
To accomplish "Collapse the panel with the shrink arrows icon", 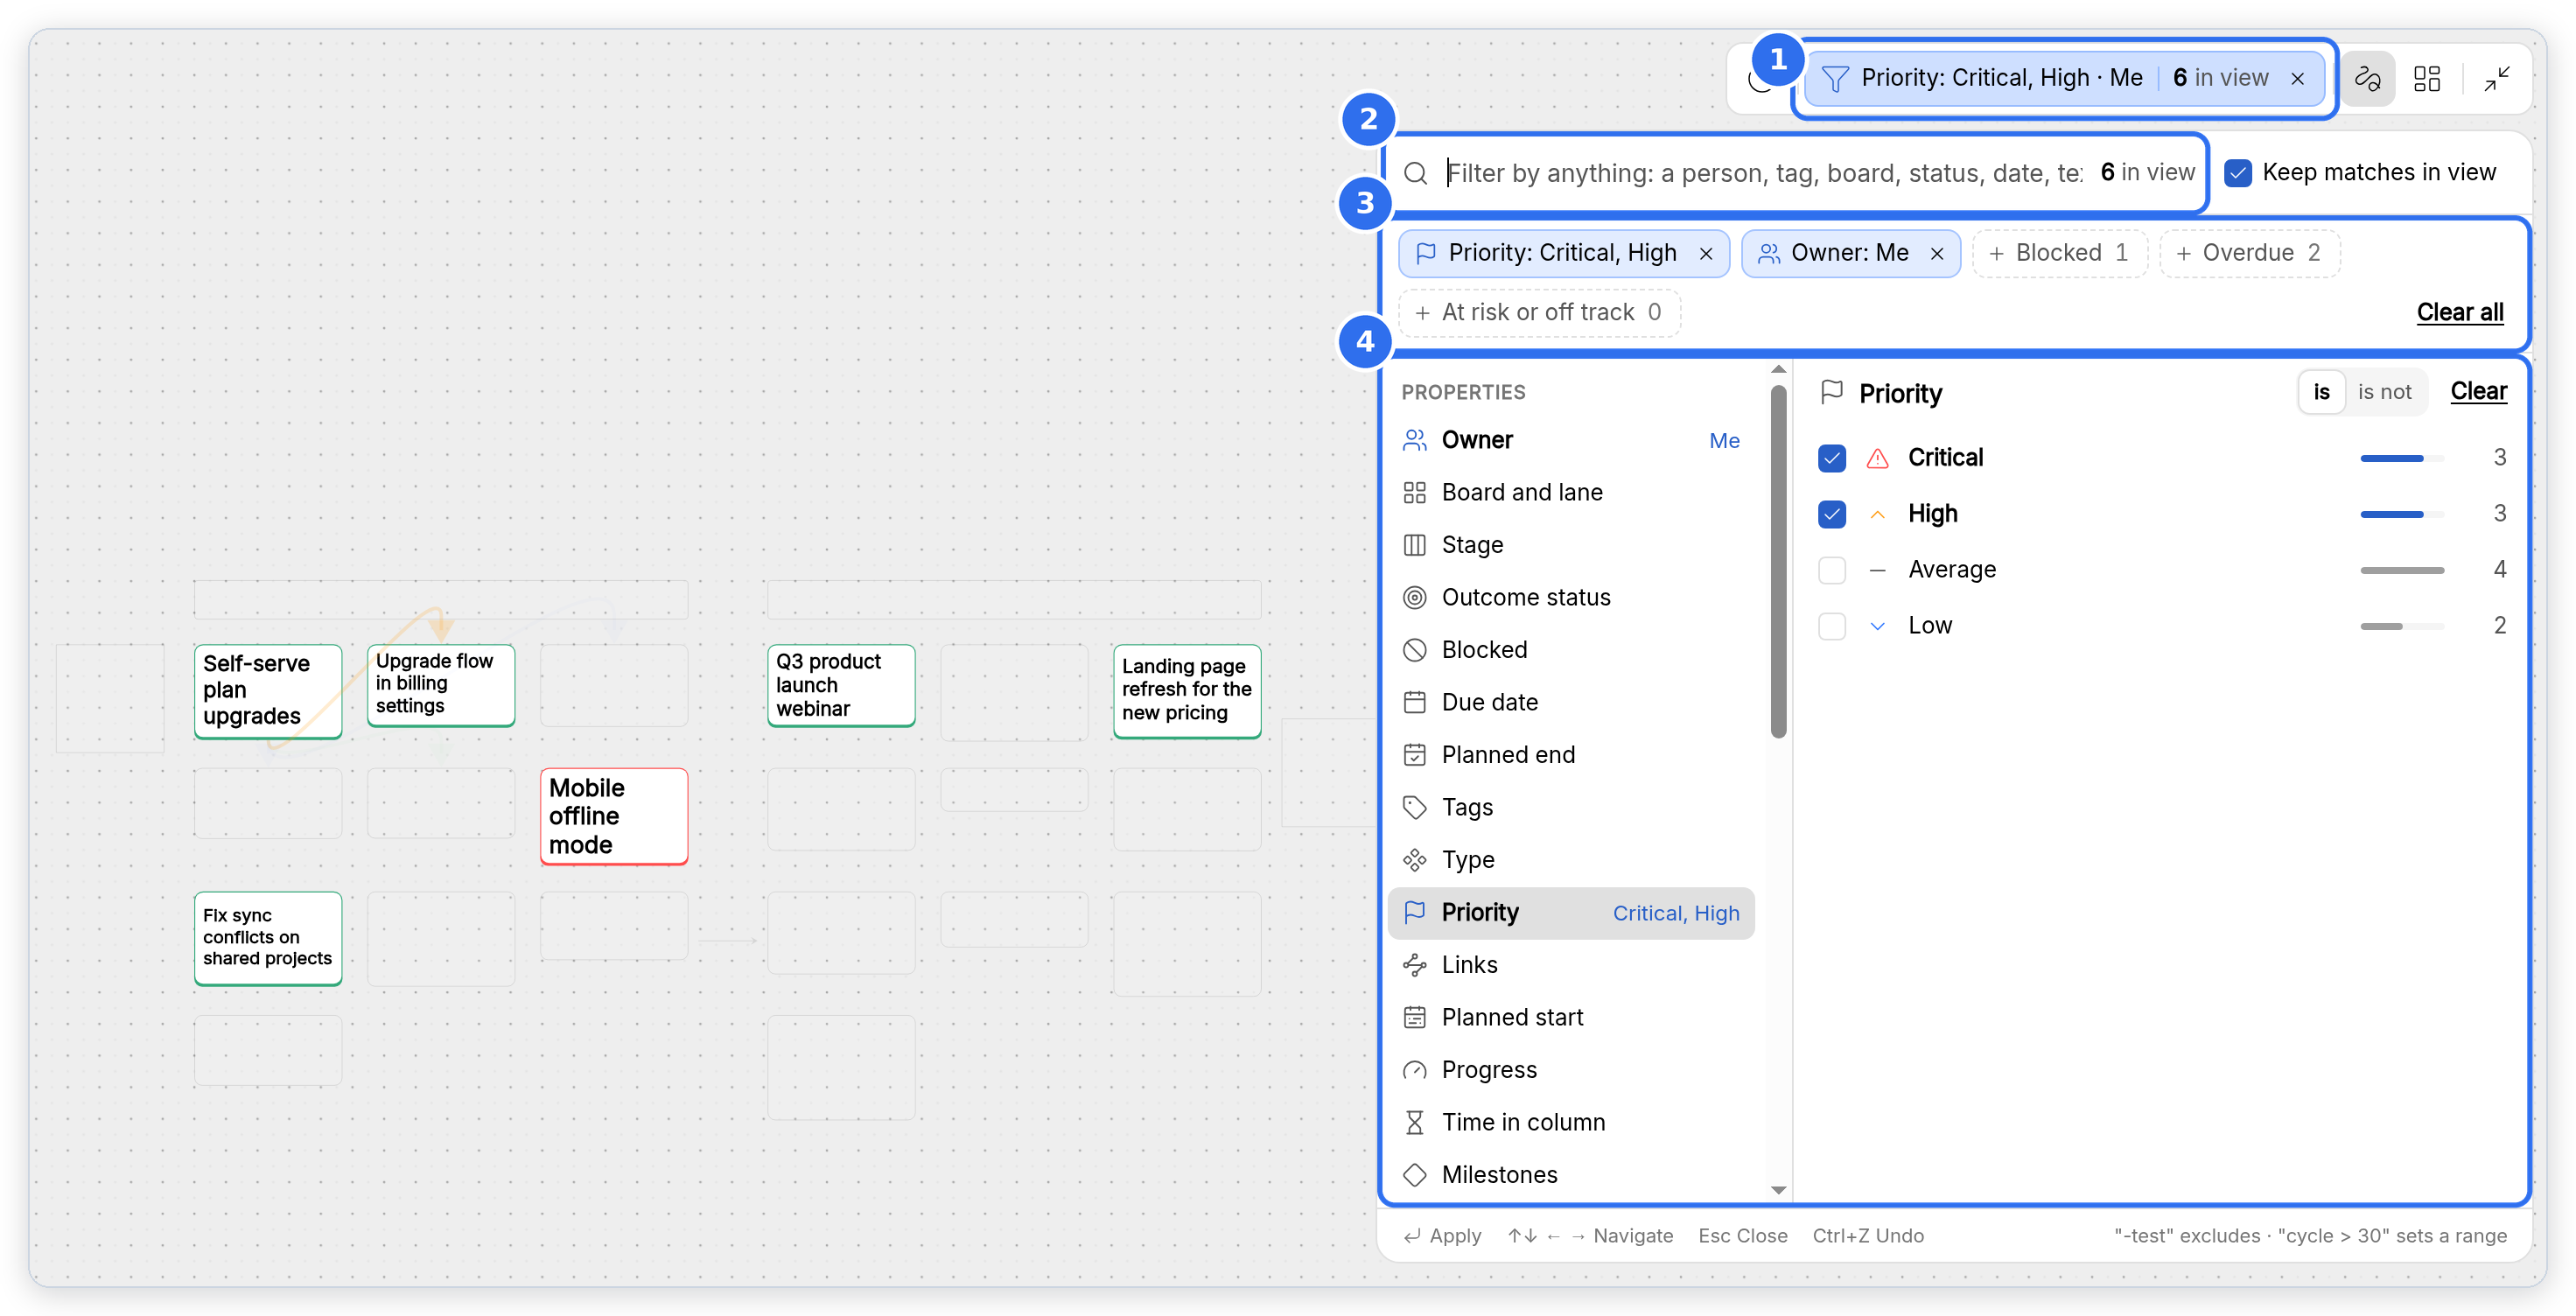I will pyautogui.click(x=2497, y=78).
